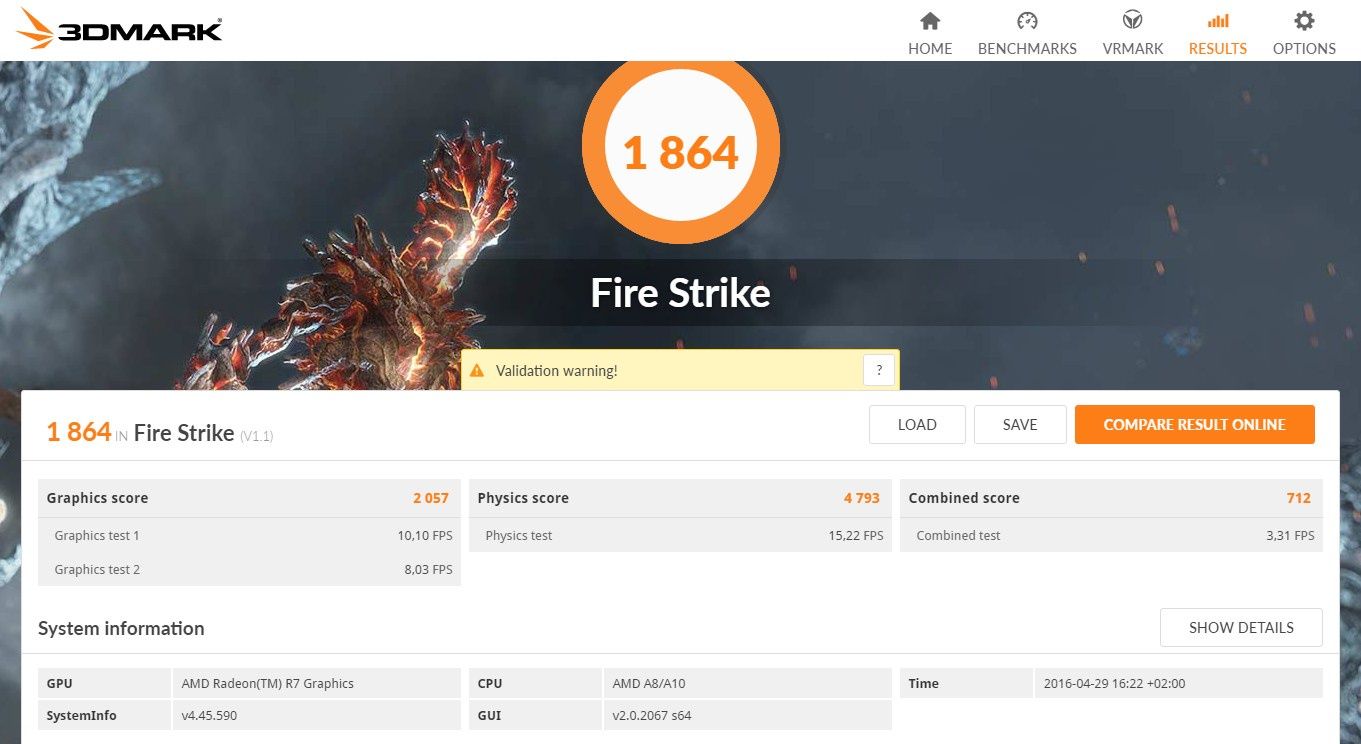The image size is (1361, 744).
Task: Click the VRMark headset icon
Action: click(1133, 21)
